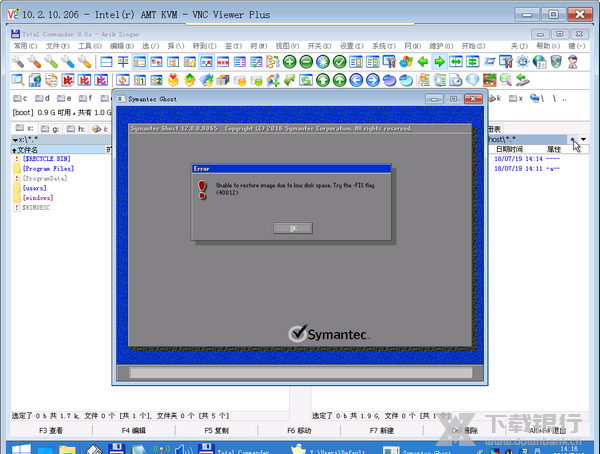The height and width of the screenshot is (454, 600).
Task: Click the F7 新建 function button
Action: (x=382, y=431)
